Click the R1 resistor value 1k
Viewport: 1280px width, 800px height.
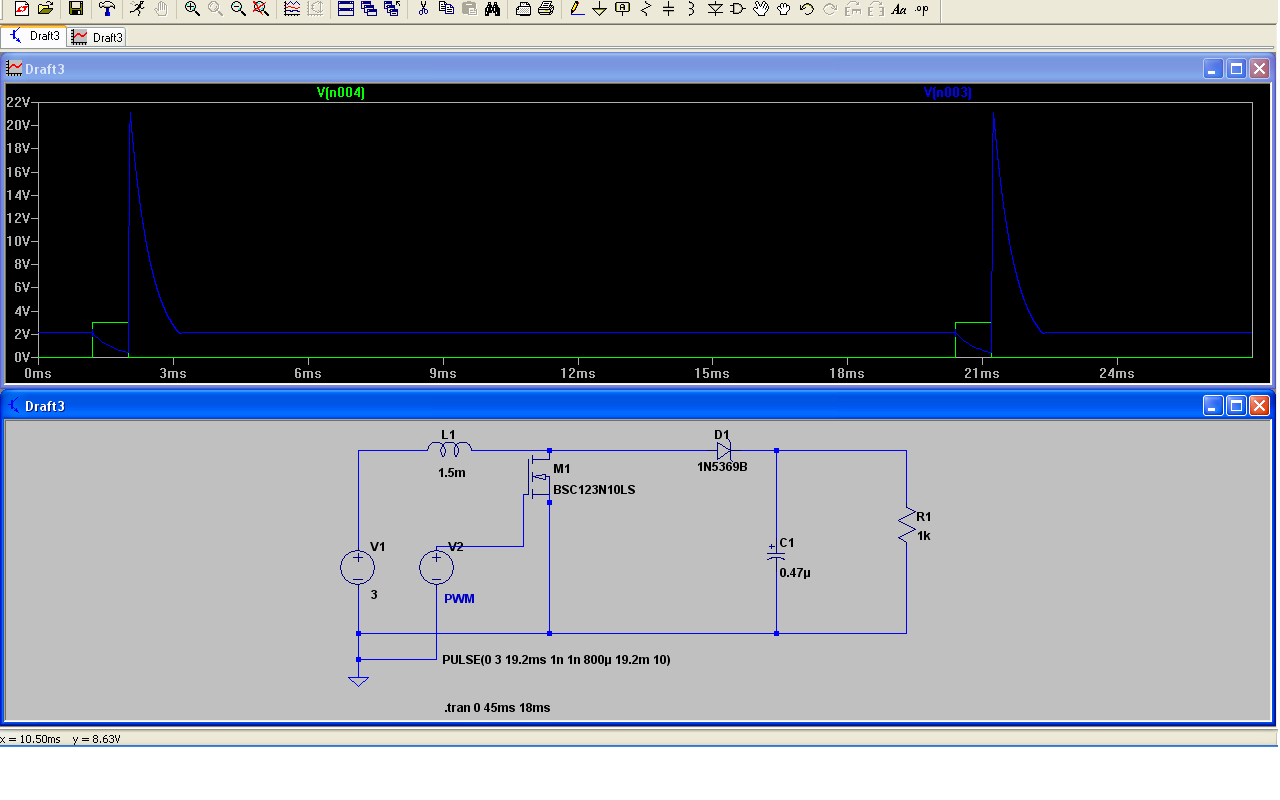(x=923, y=536)
